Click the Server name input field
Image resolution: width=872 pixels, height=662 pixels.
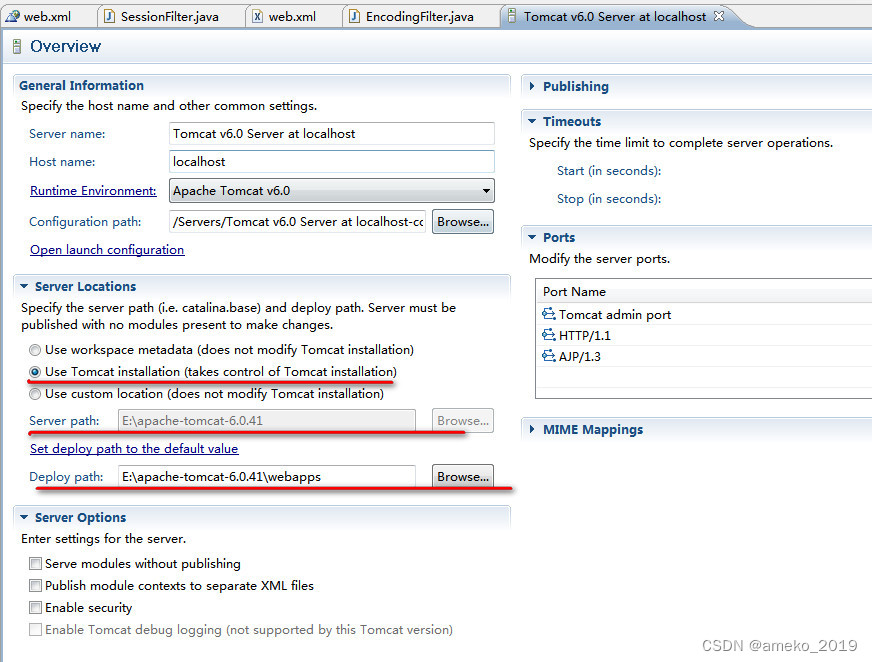coord(331,134)
